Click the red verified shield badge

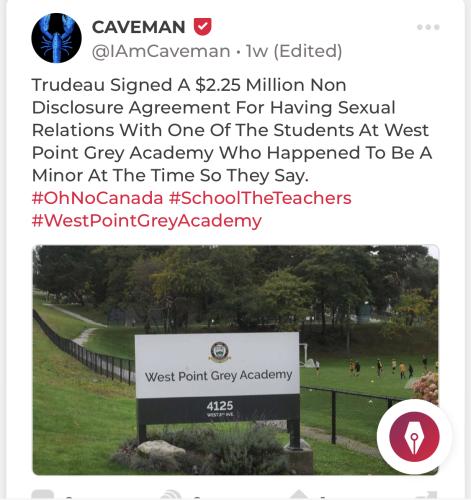[203, 27]
